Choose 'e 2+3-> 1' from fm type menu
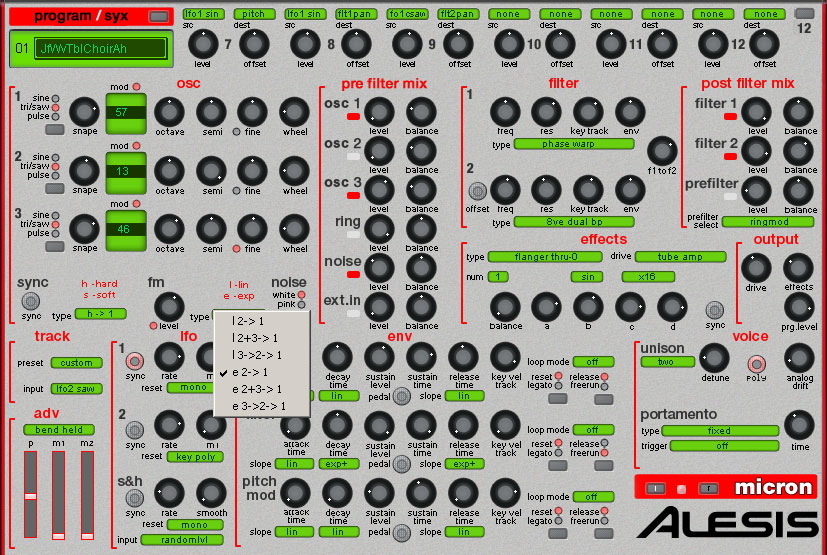The height and width of the screenshot is (555, 827). pyautogui.click(x=262, y=389)
